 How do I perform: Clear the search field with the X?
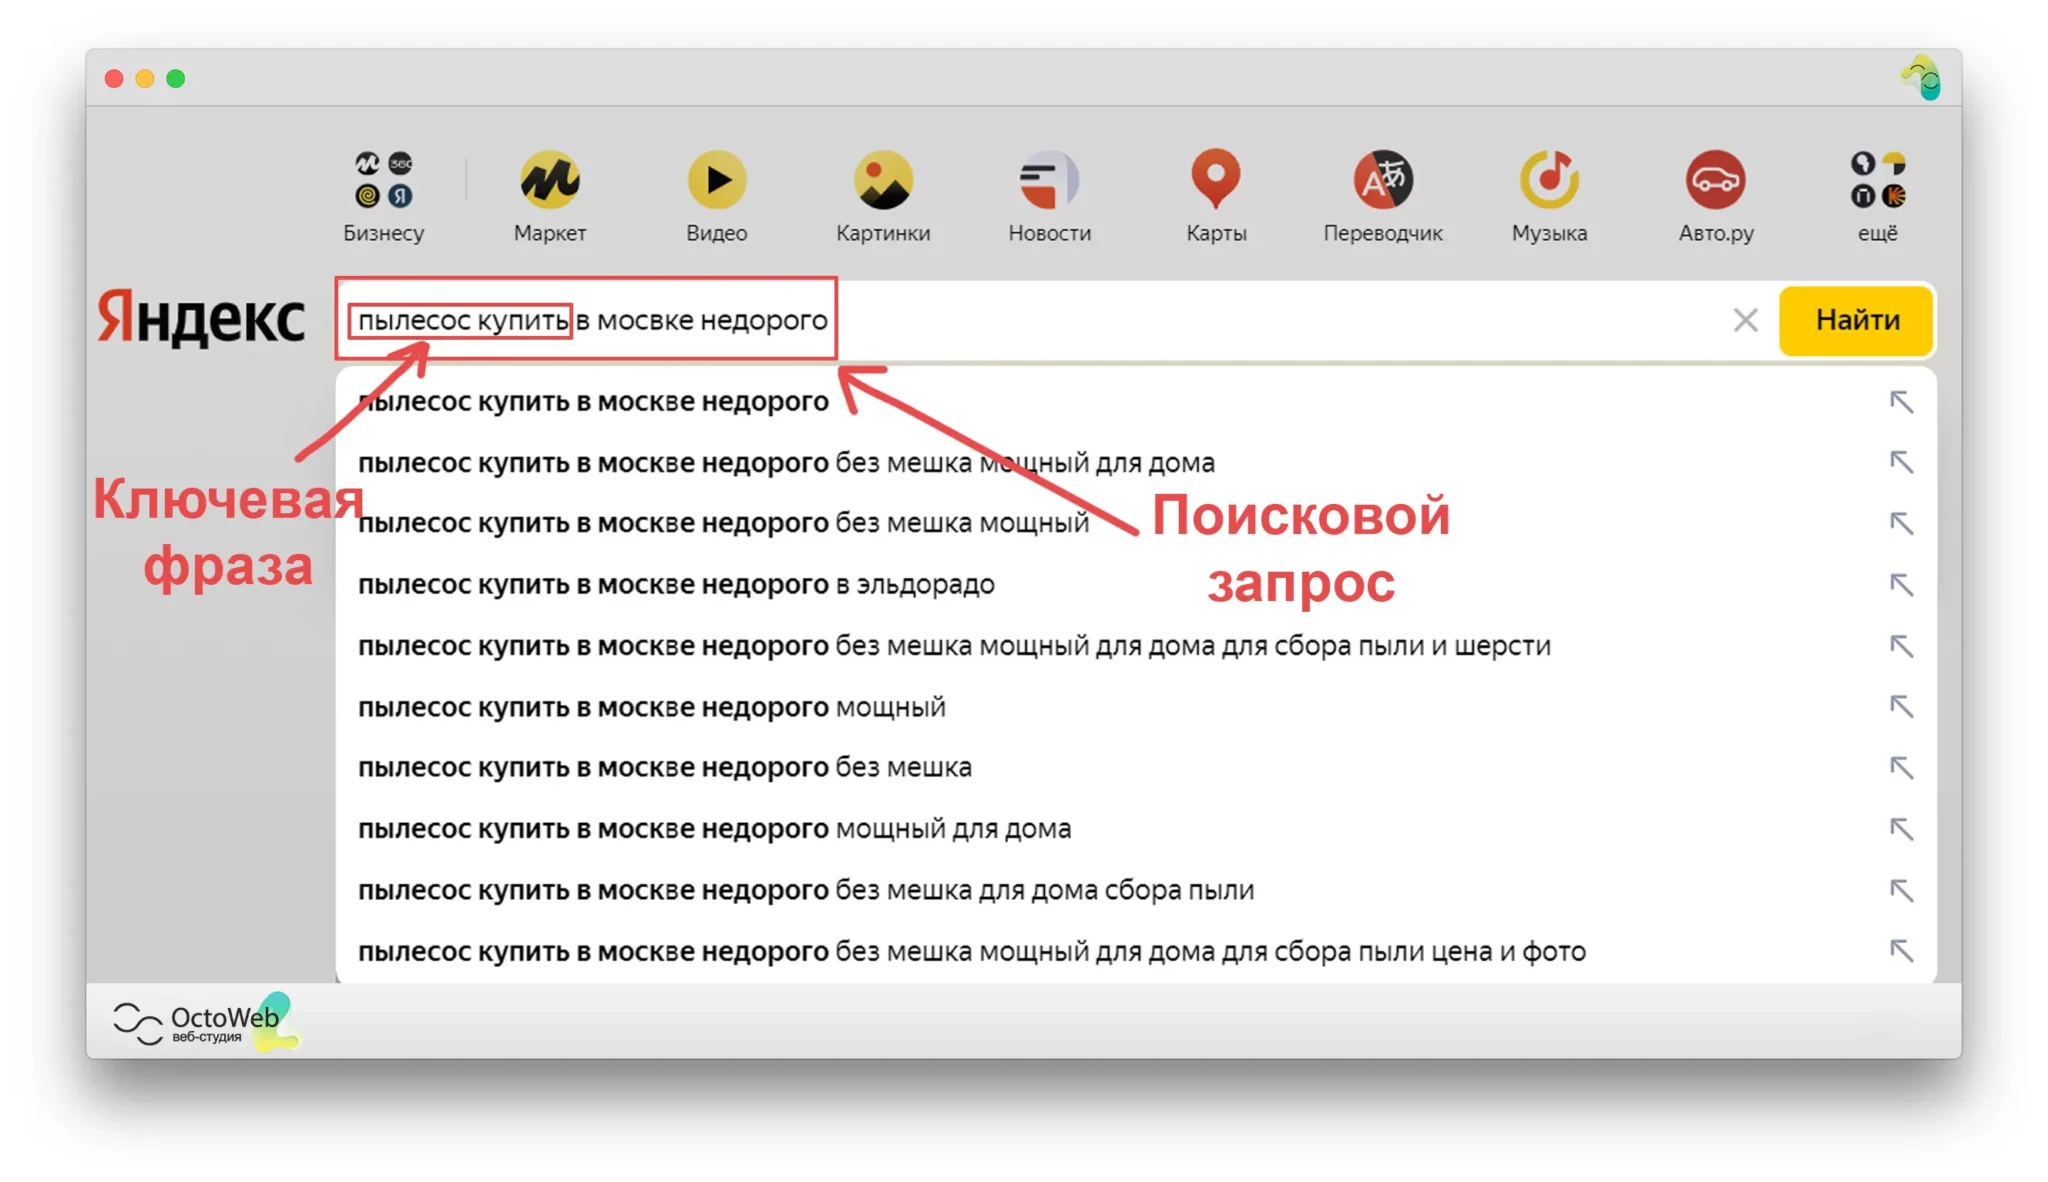pyautogui.click(x=1745, y=320)
